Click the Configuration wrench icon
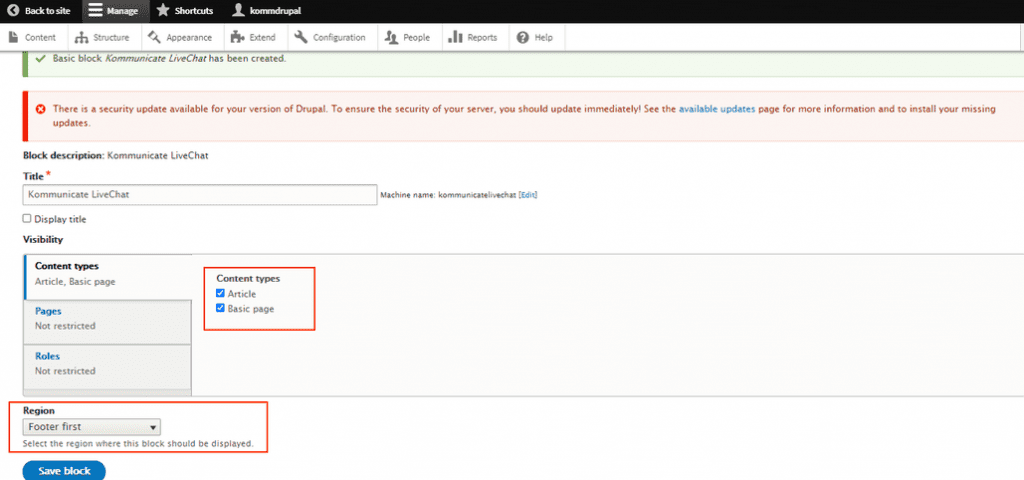 point(301,37)
